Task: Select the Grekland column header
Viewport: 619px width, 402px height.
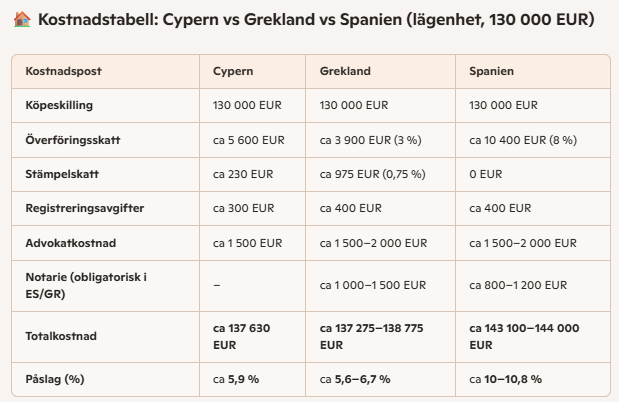Action: click(x=345, y=72)
